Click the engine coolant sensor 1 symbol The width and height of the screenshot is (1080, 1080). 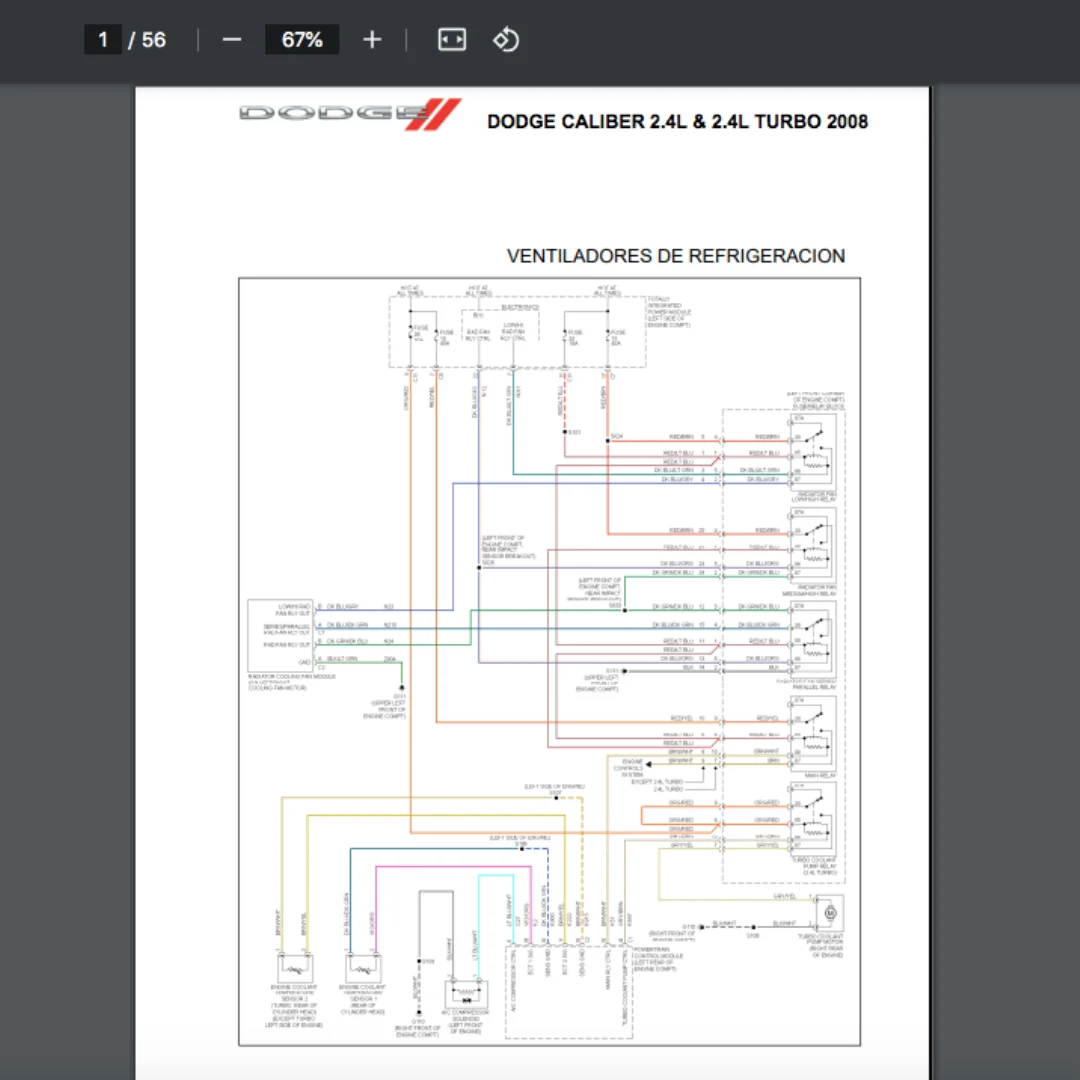(366, 969)
